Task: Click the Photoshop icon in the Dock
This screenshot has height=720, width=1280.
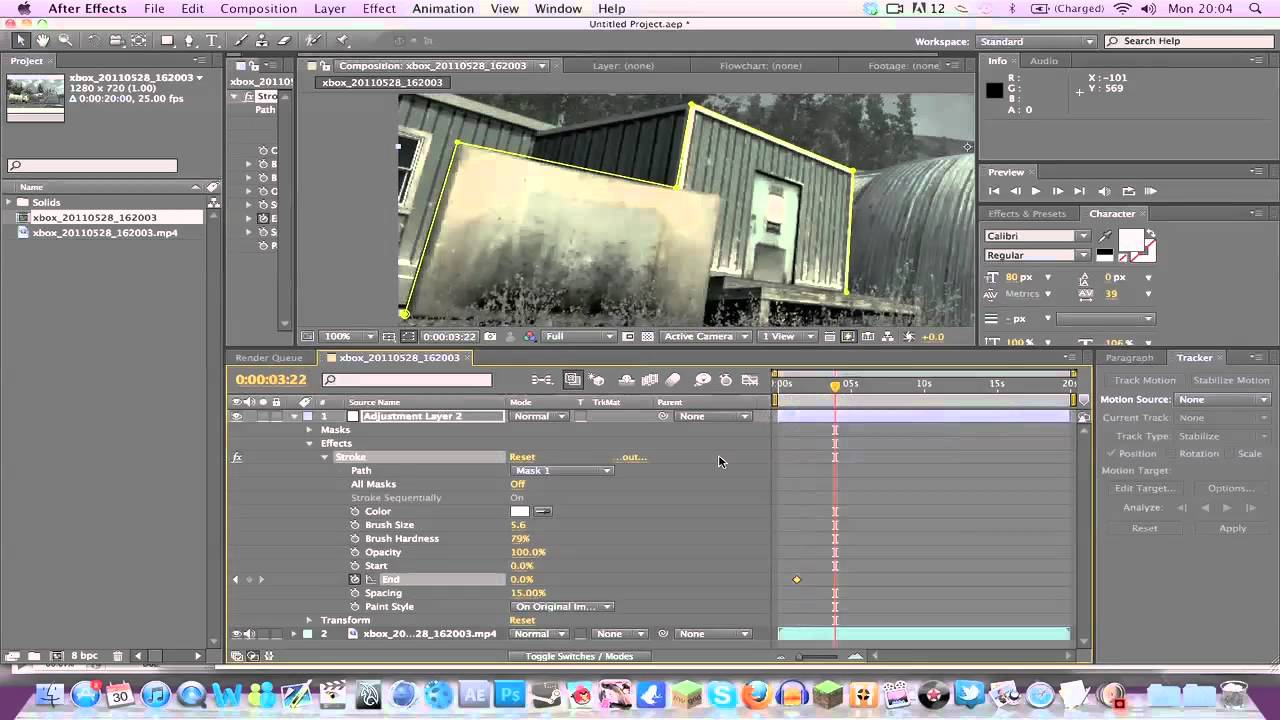Action: (x=510, y=694)
